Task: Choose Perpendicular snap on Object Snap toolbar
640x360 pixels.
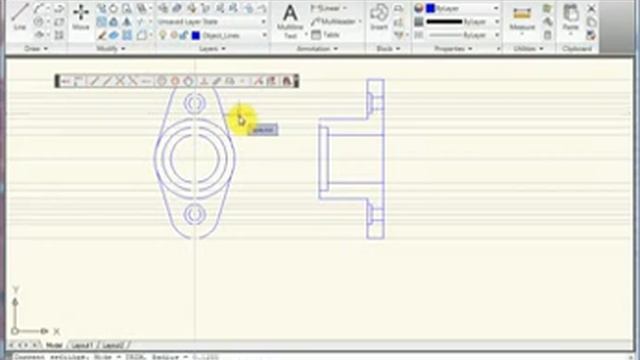Action: (x=204, y=81)
